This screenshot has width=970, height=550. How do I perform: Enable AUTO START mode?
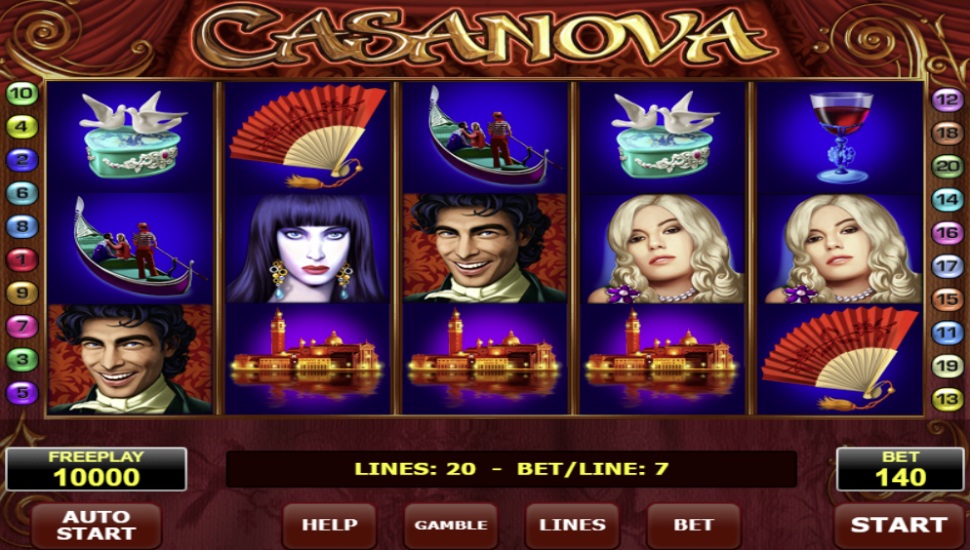tap(96, 525)
